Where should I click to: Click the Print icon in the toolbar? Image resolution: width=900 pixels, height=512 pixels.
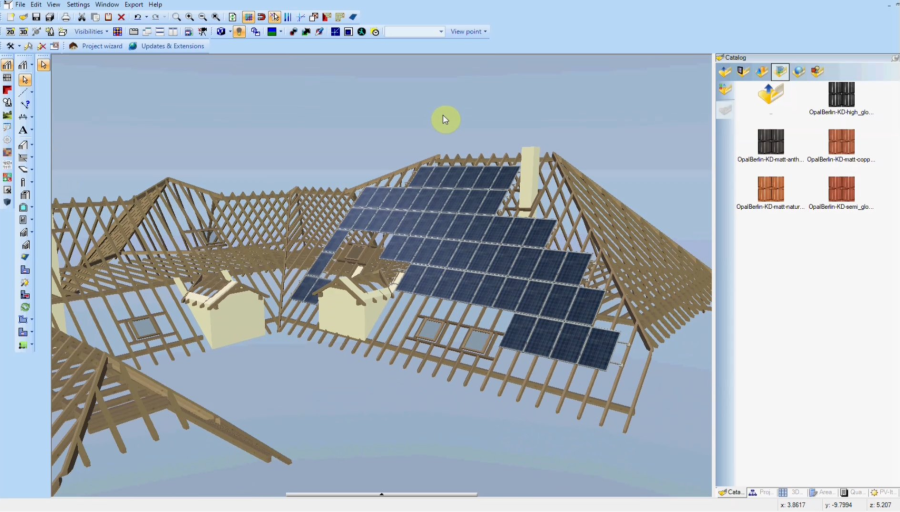(x=66, y=17)
